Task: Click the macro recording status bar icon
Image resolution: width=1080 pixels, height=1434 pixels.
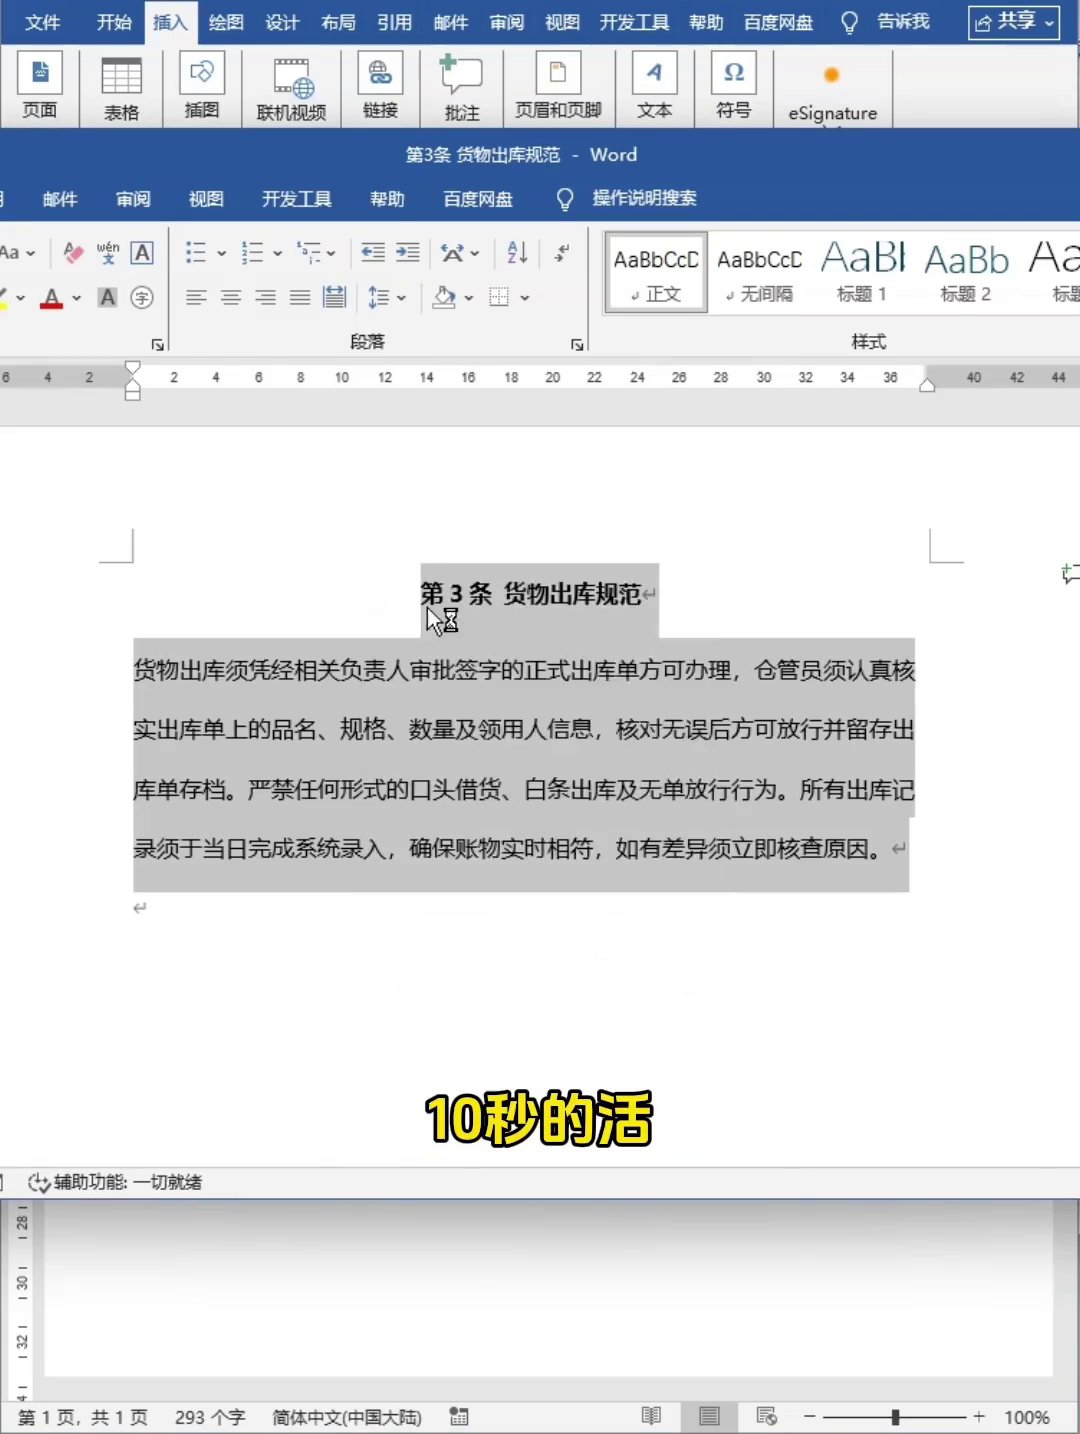Action: tap(459, 1417)
